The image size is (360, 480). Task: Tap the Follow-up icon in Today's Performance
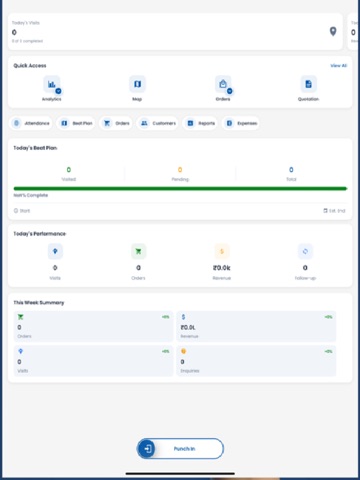[305, 251]
